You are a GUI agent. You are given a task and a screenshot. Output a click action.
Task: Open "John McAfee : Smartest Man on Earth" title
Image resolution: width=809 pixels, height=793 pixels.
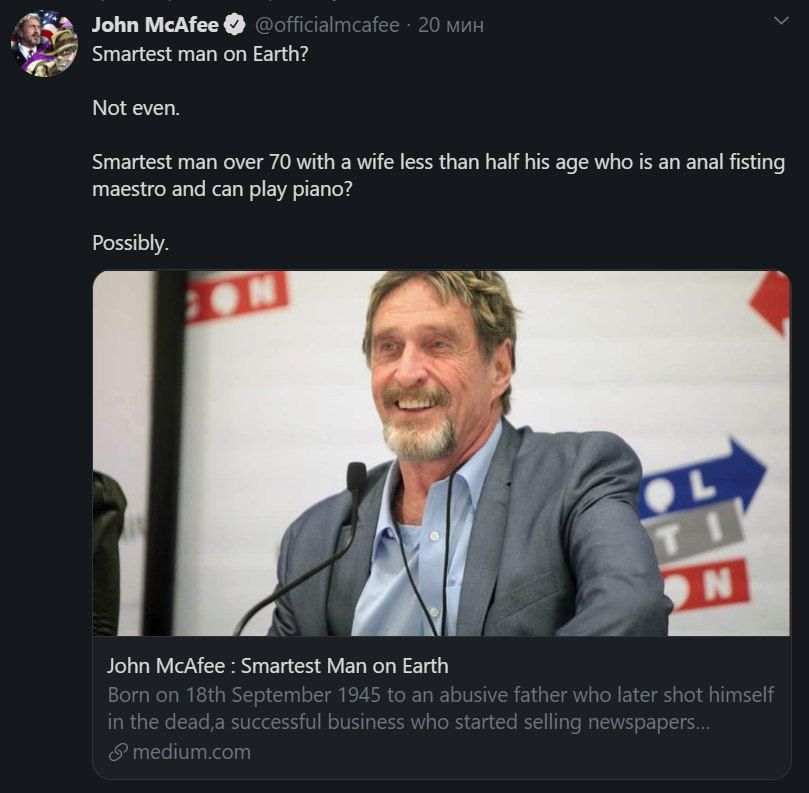tap(278, 665)
